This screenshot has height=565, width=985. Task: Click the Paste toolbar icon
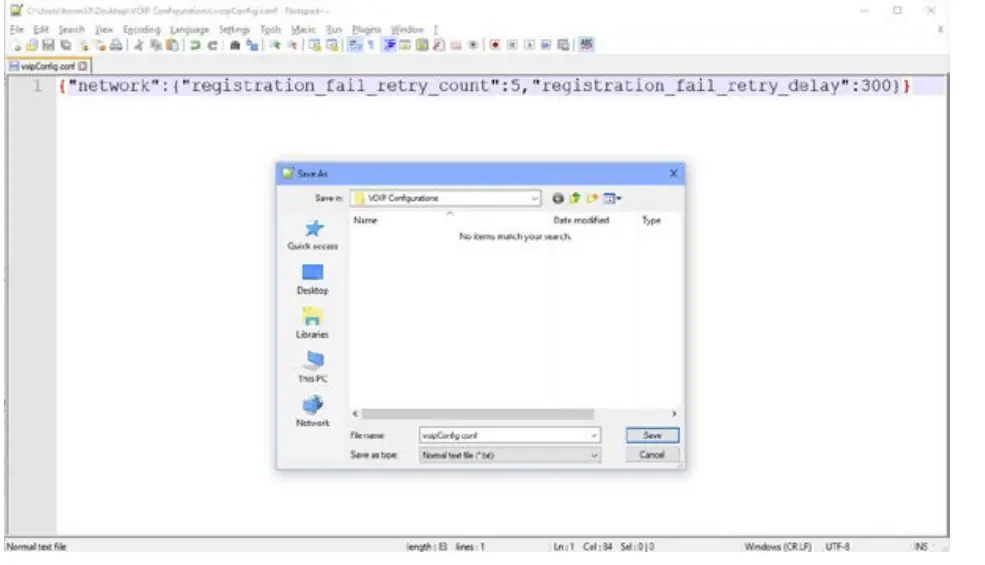(x=171, y=45)
